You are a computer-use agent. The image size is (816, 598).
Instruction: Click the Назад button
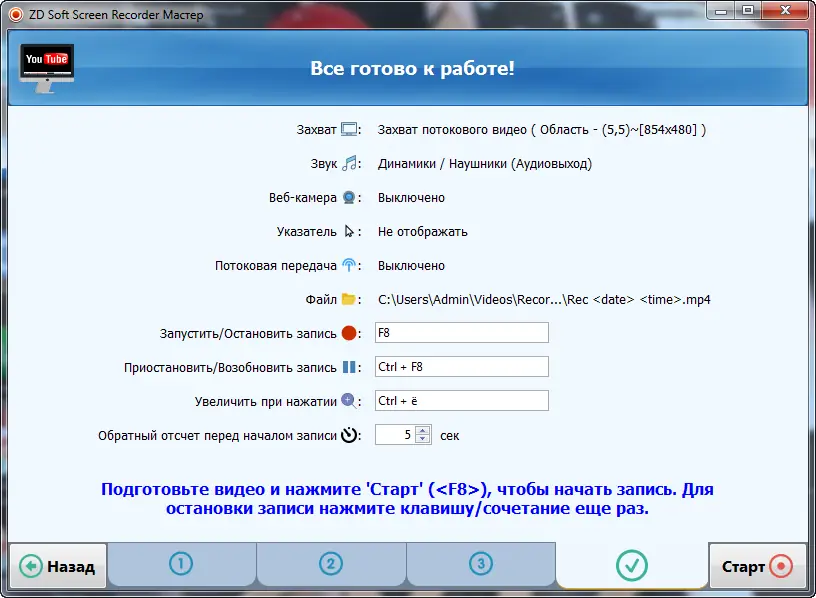pyautogui.click(x=55, y=565)
